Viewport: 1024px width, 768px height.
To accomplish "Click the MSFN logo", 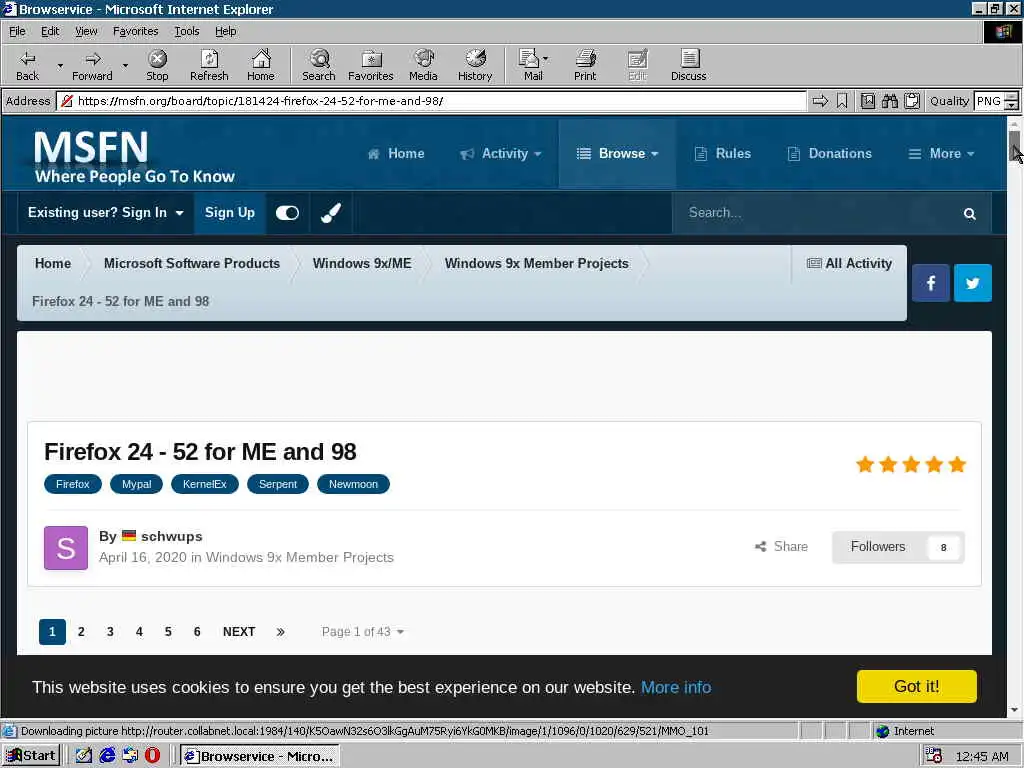I will [x=134, y=157].
